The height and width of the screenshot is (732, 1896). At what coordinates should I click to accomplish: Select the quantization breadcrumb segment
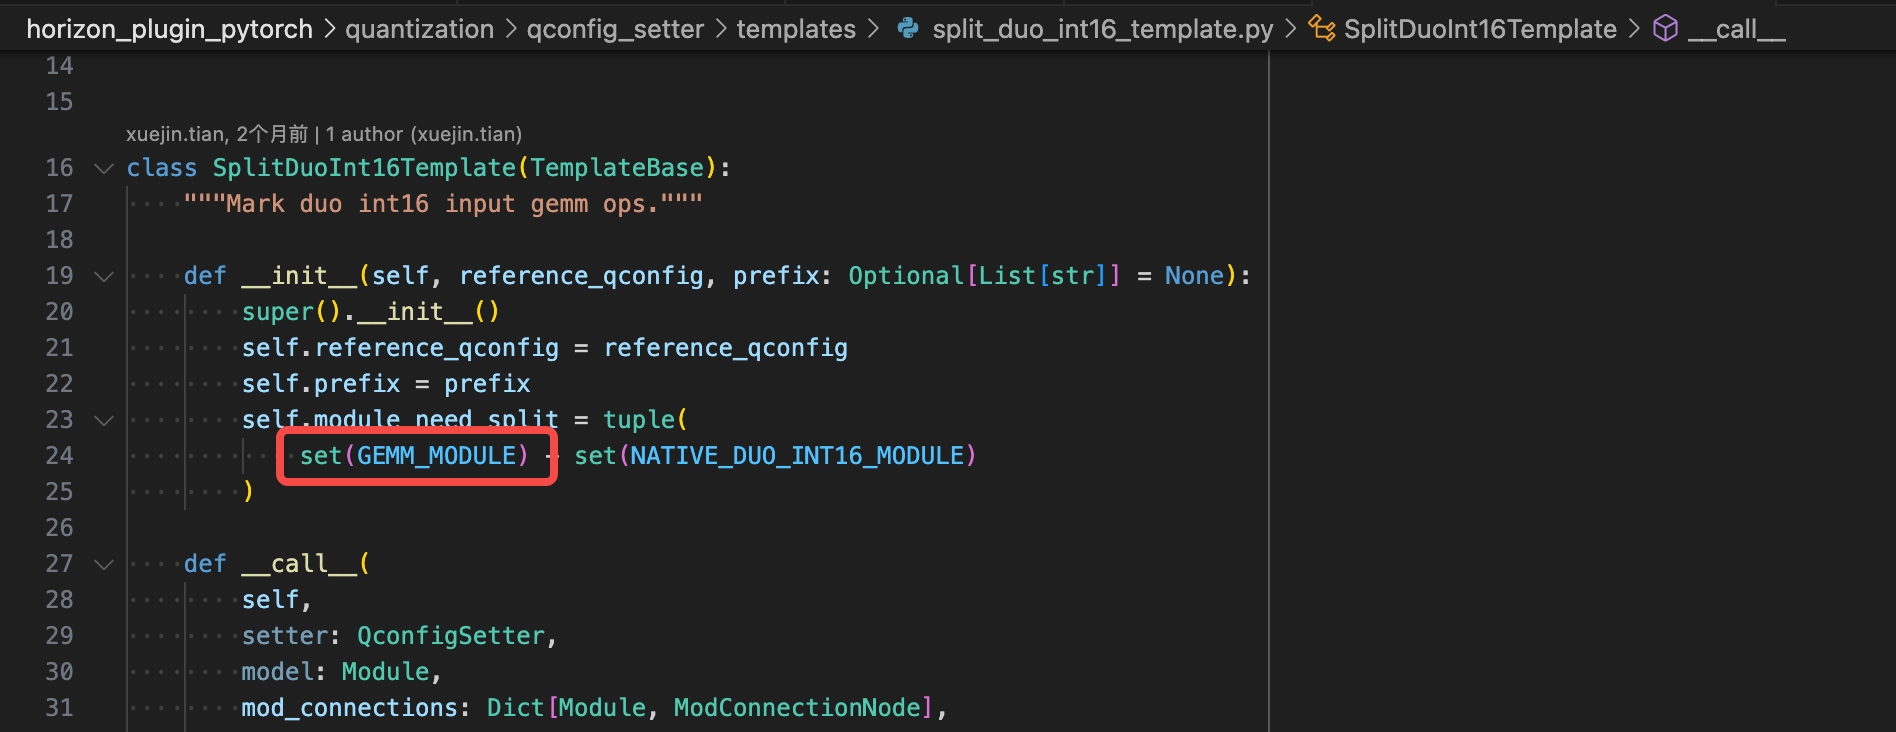(419, 29)
